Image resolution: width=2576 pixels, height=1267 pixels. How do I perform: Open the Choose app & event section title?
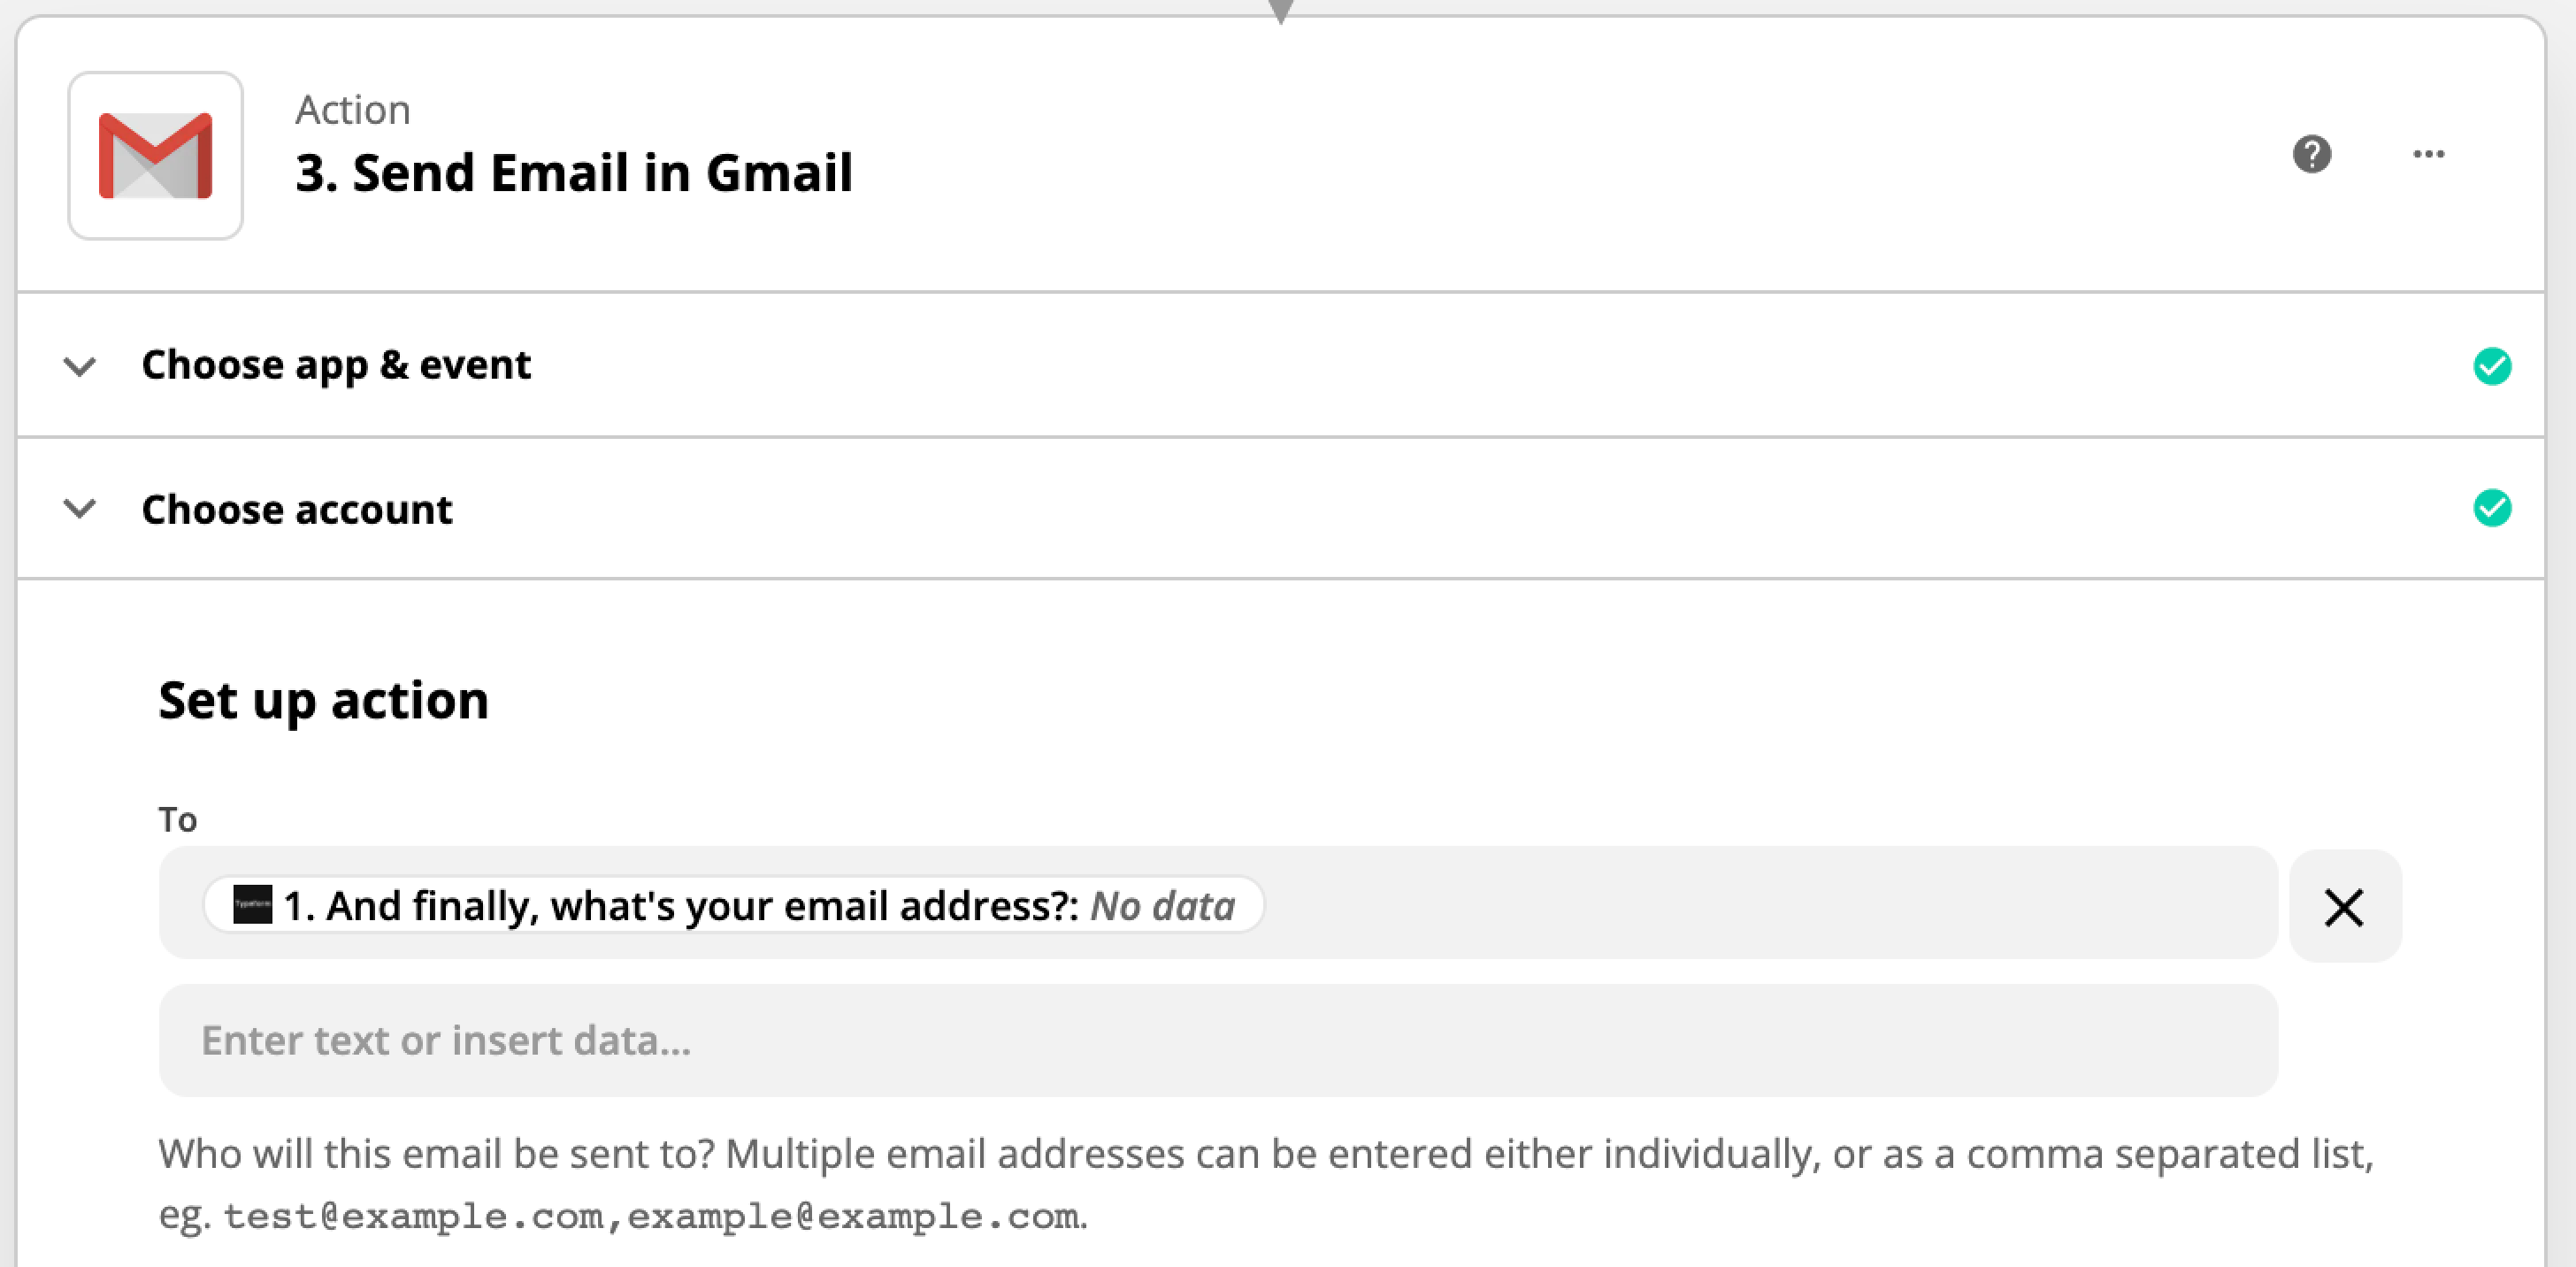[x=336, y=365]
